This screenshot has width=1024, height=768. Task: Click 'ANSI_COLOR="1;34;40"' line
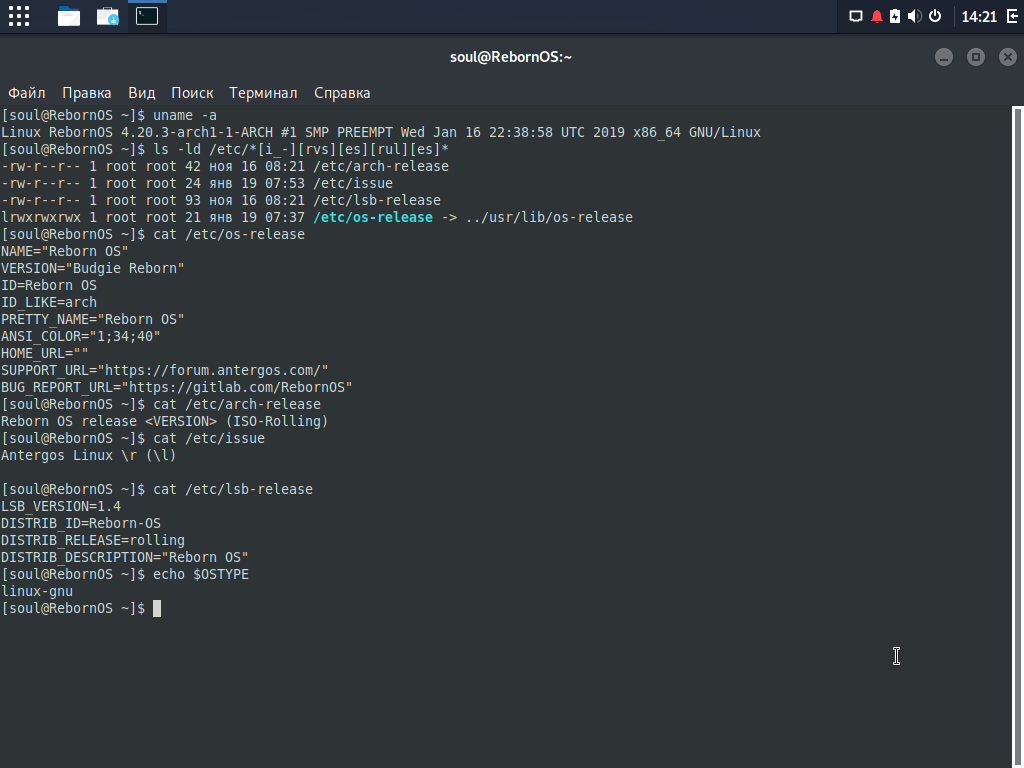[x=81, y=336]
